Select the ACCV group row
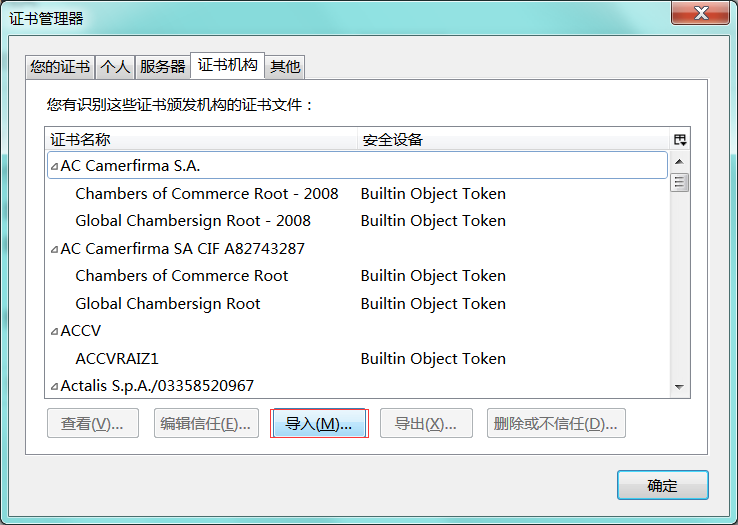738x525 pixels. click(357, 331)
